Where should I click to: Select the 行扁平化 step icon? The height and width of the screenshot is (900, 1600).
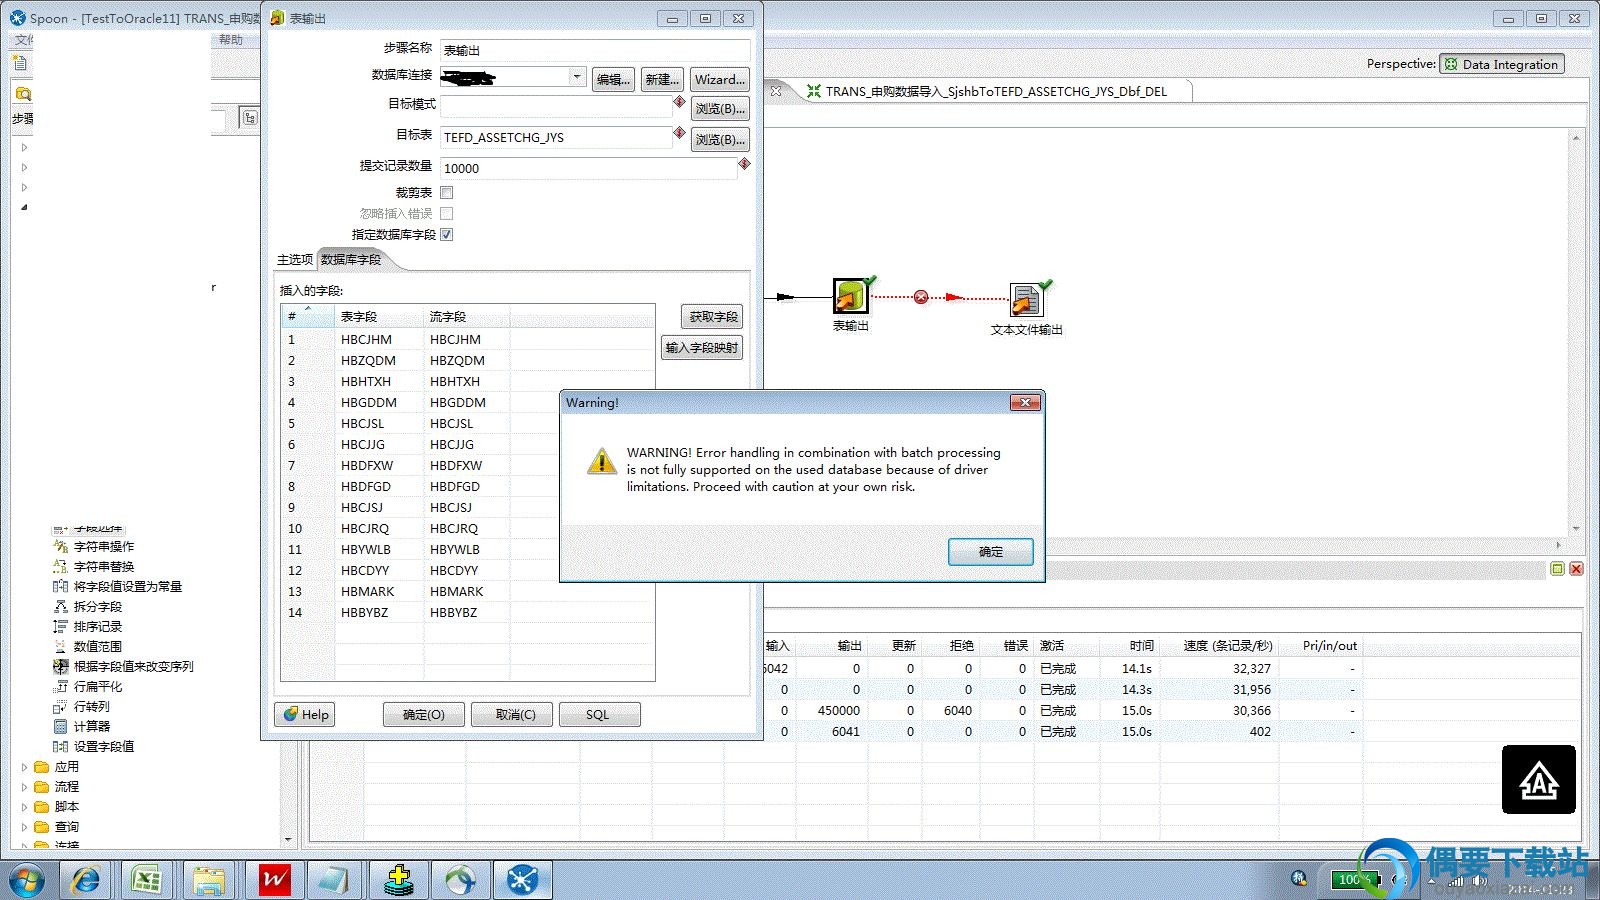60,686
